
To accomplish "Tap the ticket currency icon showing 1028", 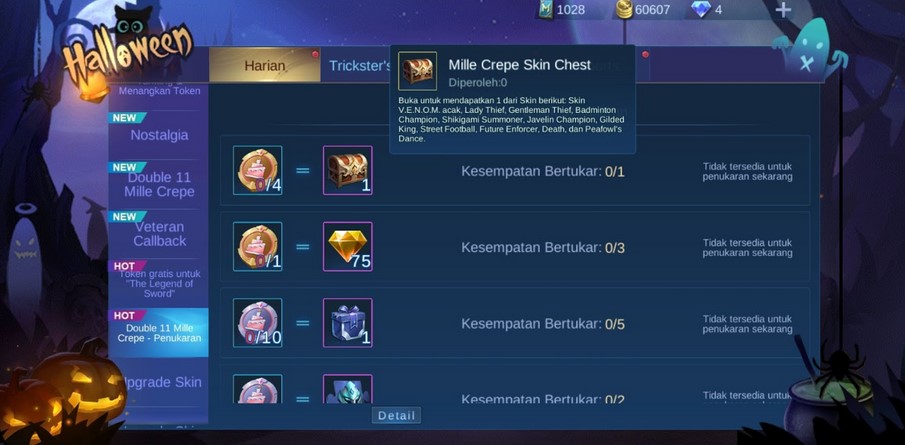I will click(545, 9).
